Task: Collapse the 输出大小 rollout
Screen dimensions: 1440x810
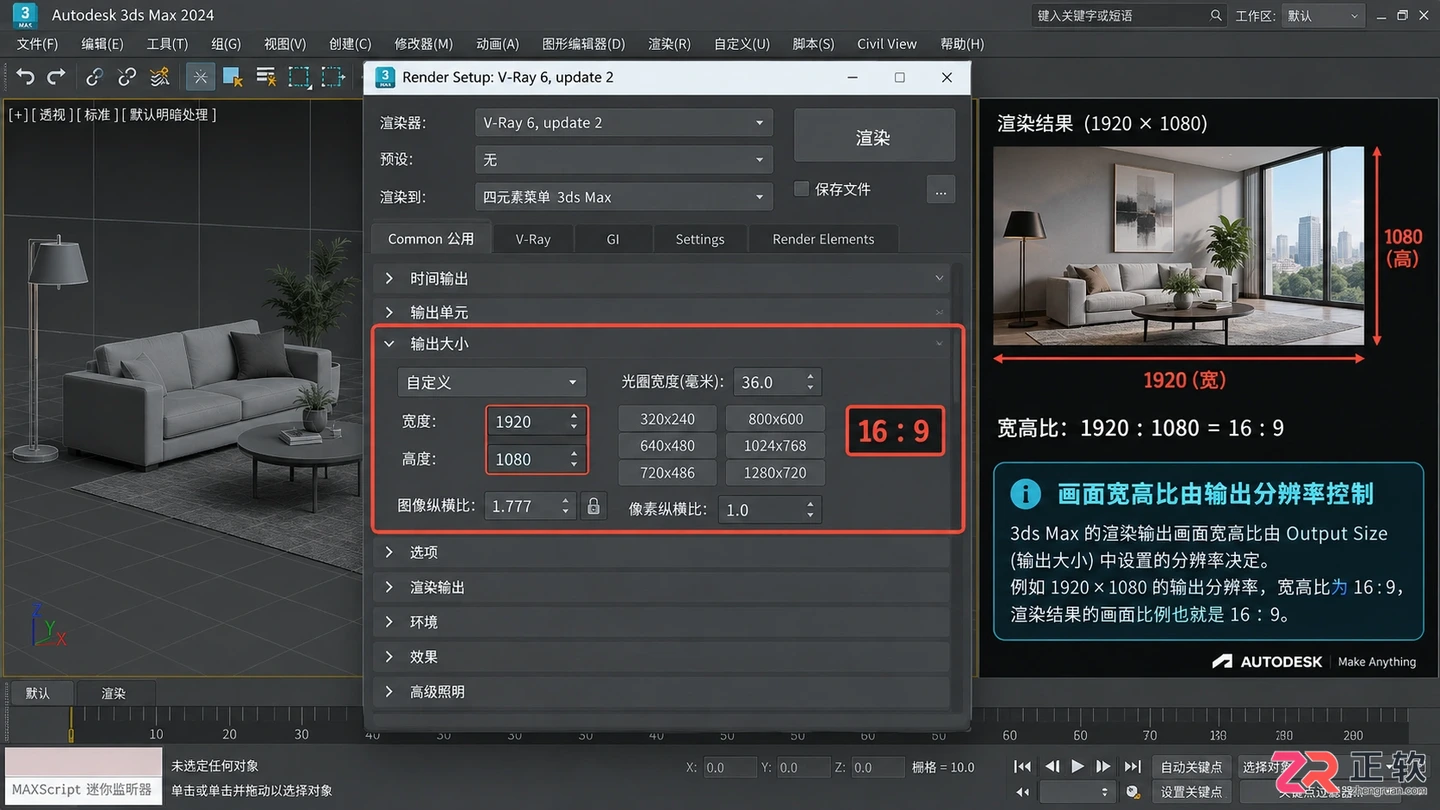Action: (x=661, y=344)
